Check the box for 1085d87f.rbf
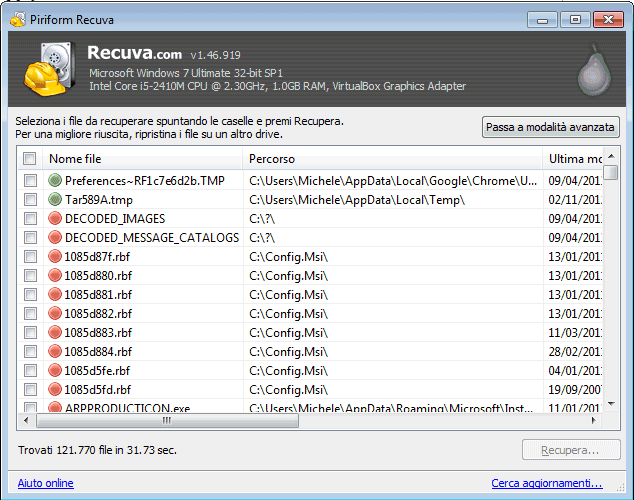 pyautogui.click(x=30, y=256)
